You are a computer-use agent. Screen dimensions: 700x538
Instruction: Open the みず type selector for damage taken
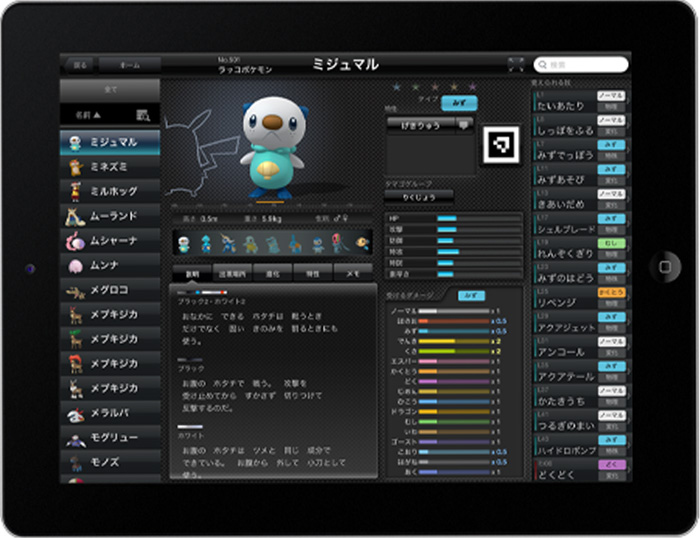[471, 295]
